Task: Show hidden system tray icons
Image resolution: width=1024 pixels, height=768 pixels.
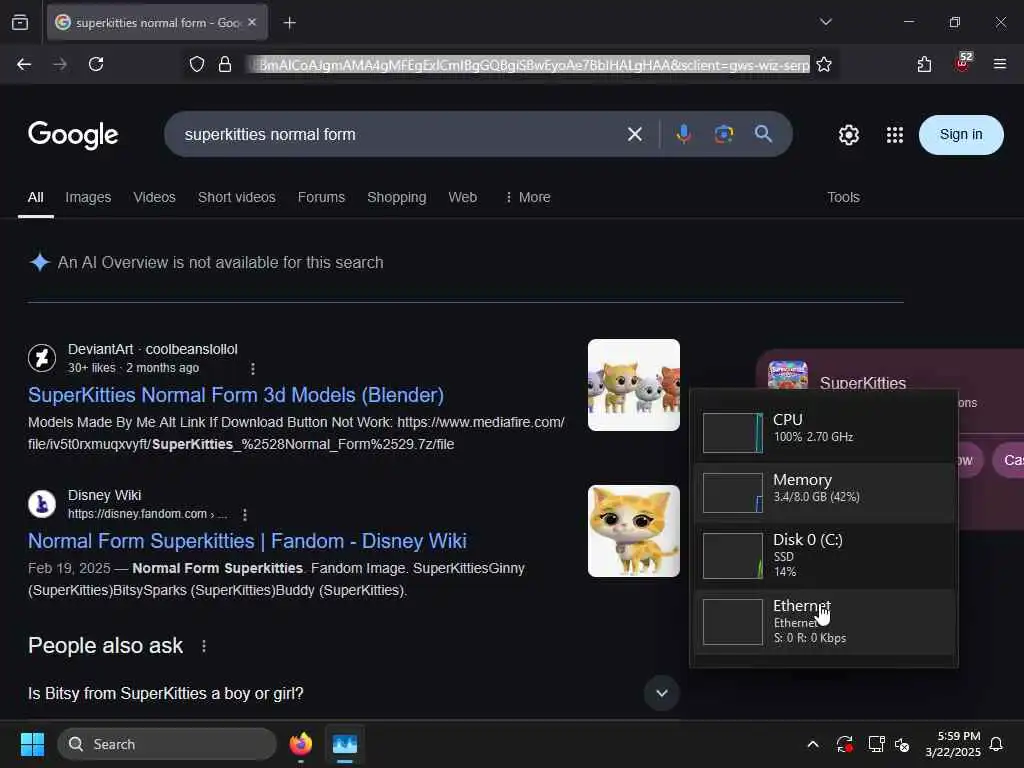Action: (x=813, y=744)
